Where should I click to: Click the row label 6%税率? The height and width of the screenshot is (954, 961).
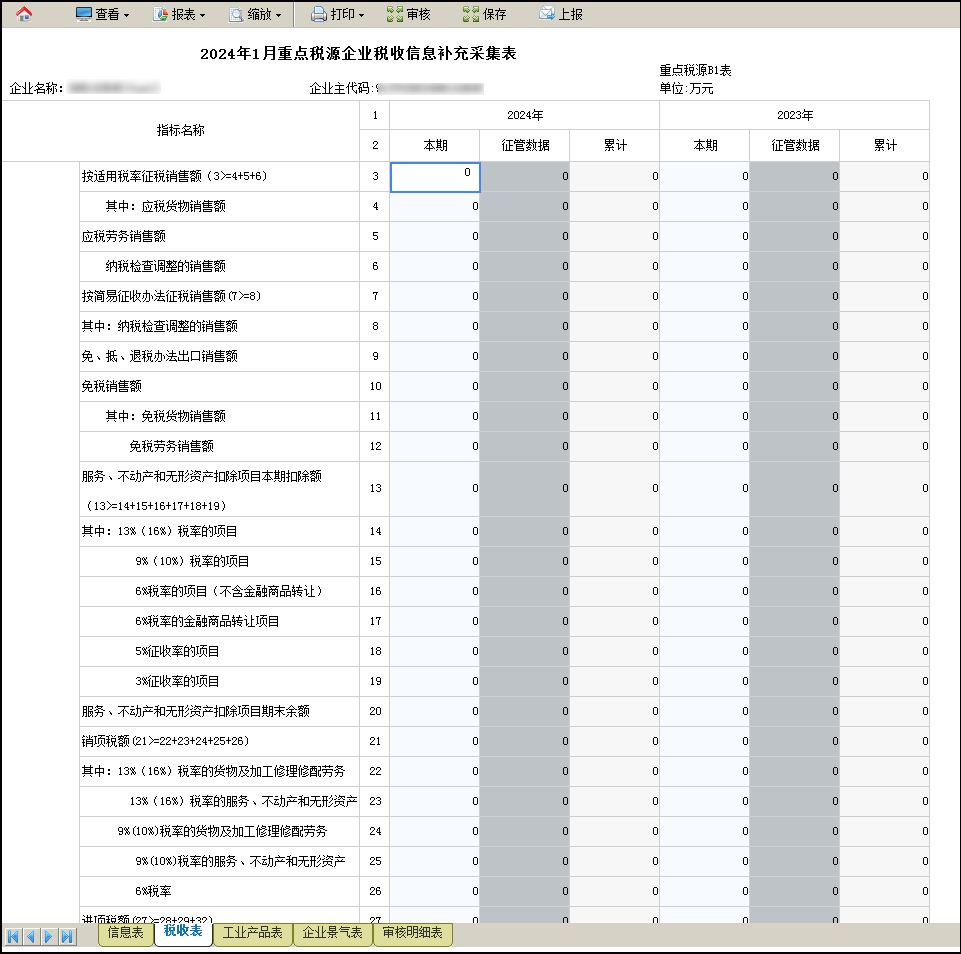click(153, 892)
